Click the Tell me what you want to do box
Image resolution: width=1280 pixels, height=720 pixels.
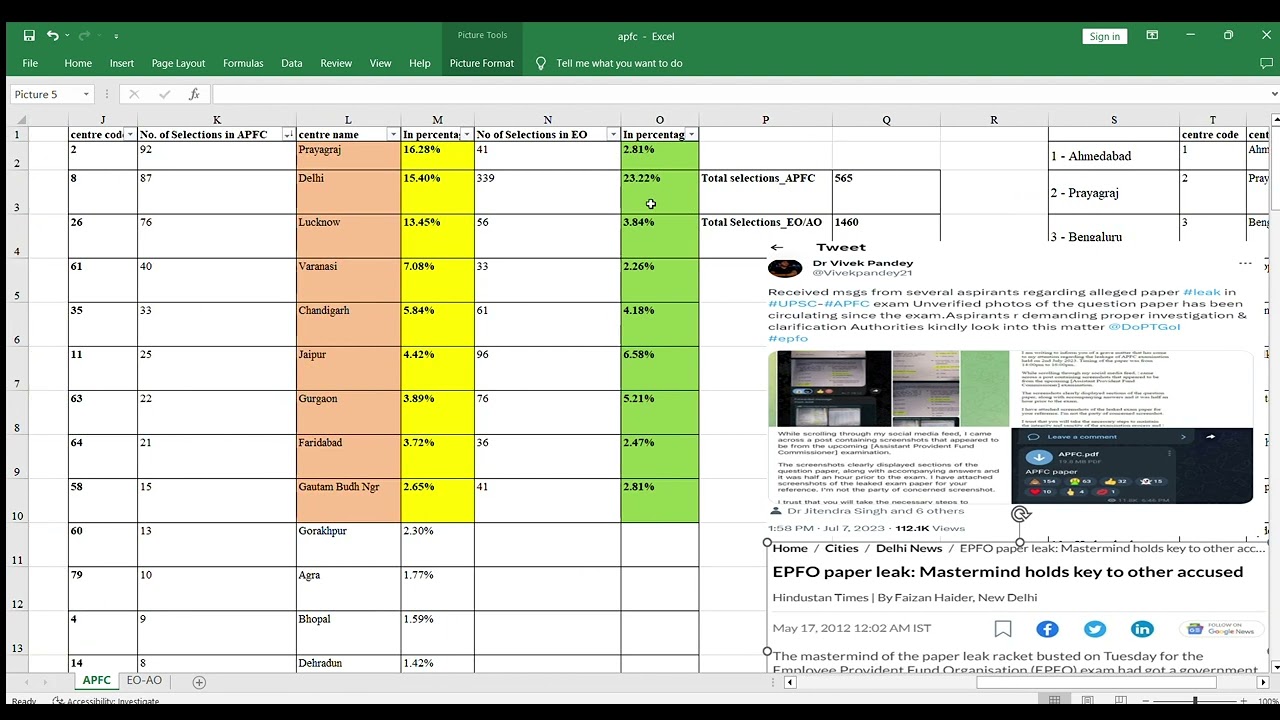(x=619, y=63)
